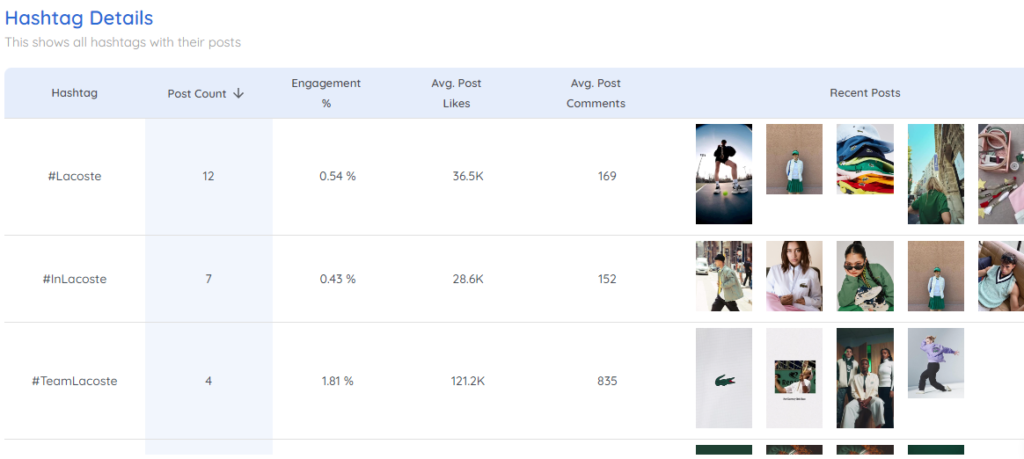Viewport: 1024px width, 459px height.
Task: Open the man walking in street thumbnail
Action: pos(724,276)
